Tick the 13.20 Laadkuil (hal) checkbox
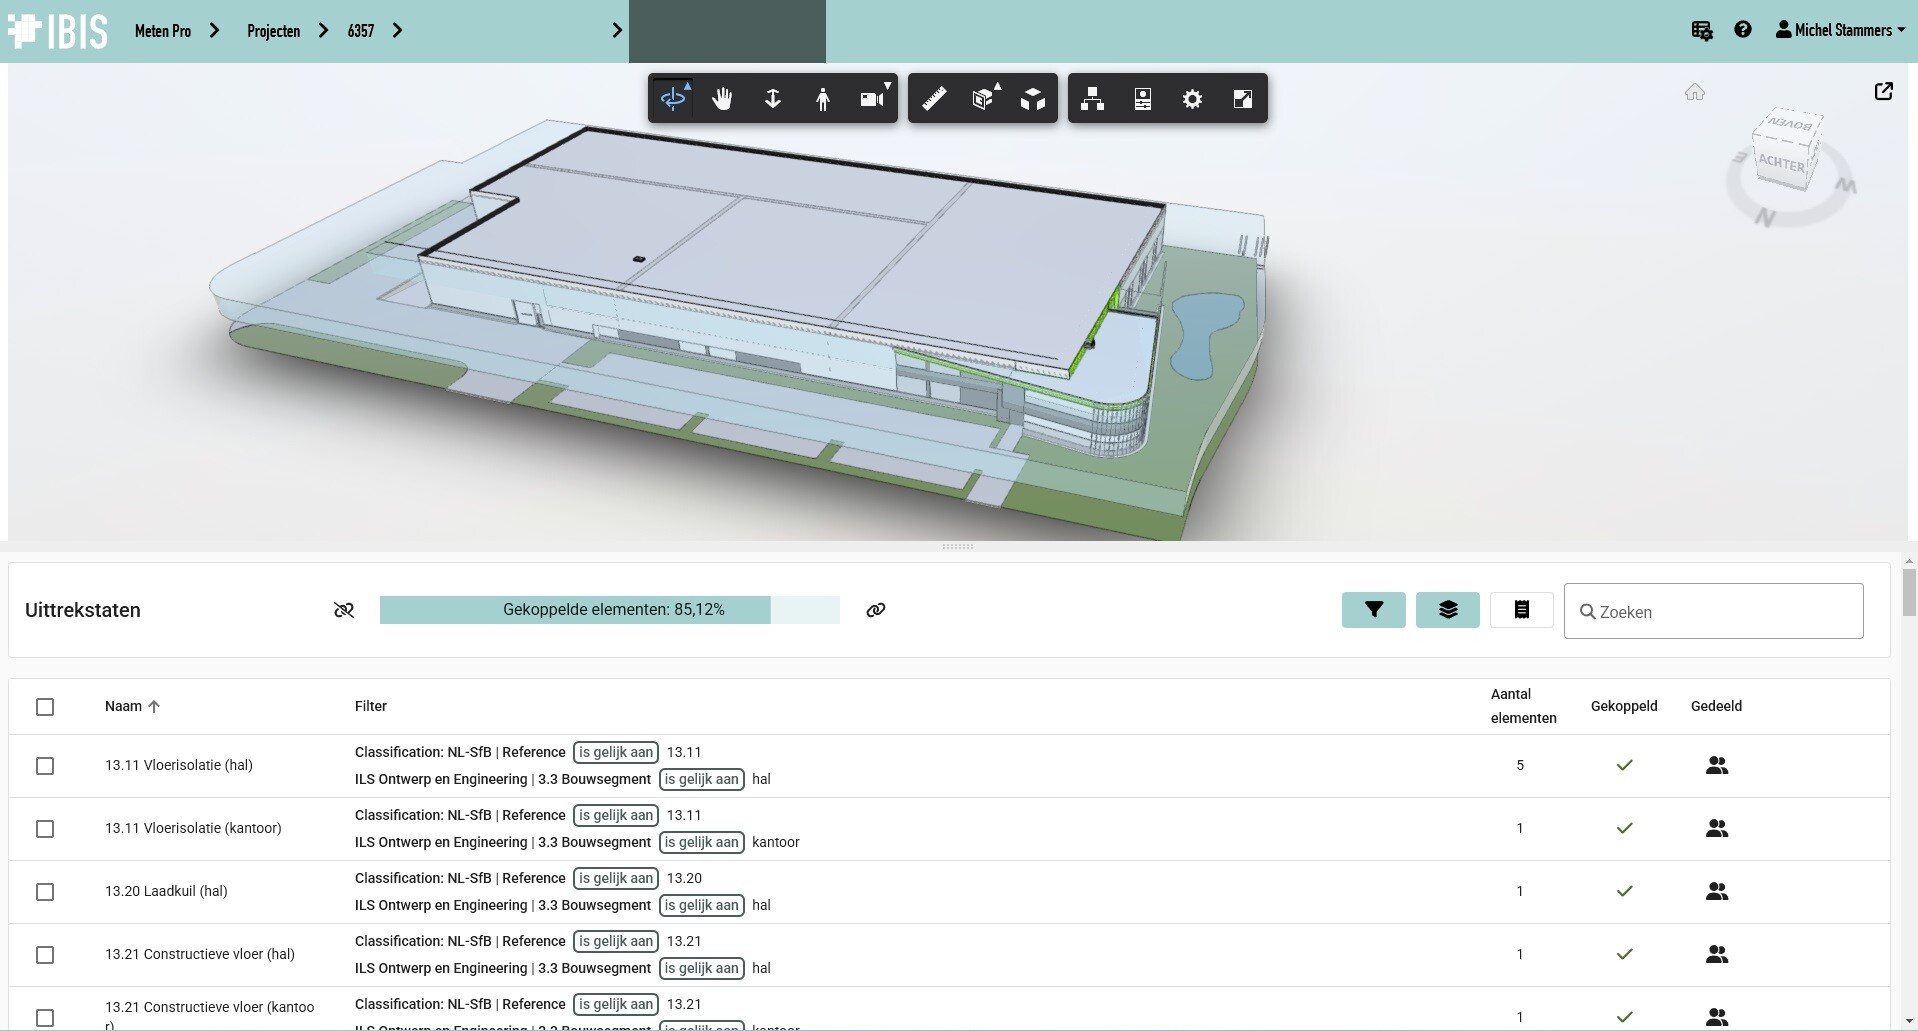 45,892
